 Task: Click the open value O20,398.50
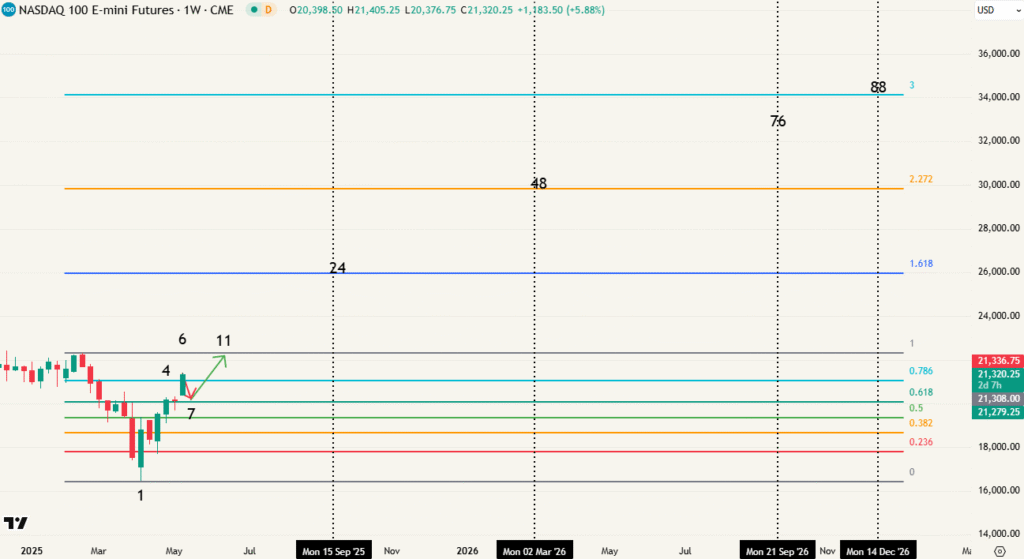(x=316, y=10)
